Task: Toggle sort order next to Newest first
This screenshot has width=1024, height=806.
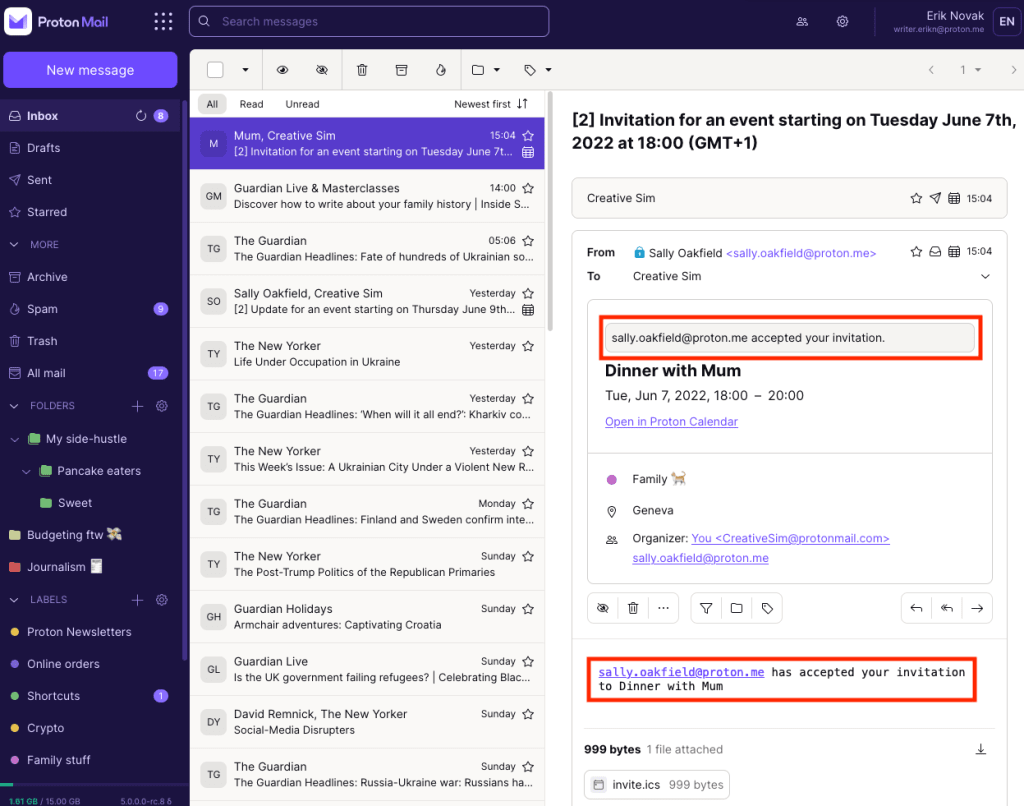Action: click(x=522, y=104)
